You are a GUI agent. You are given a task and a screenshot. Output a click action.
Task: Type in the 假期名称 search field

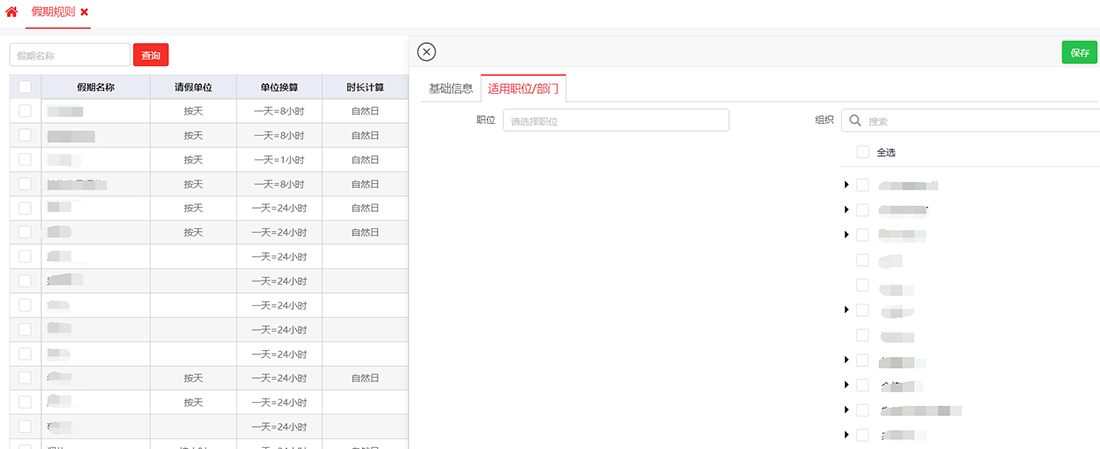pyautogui.click(x=70, y=55)
